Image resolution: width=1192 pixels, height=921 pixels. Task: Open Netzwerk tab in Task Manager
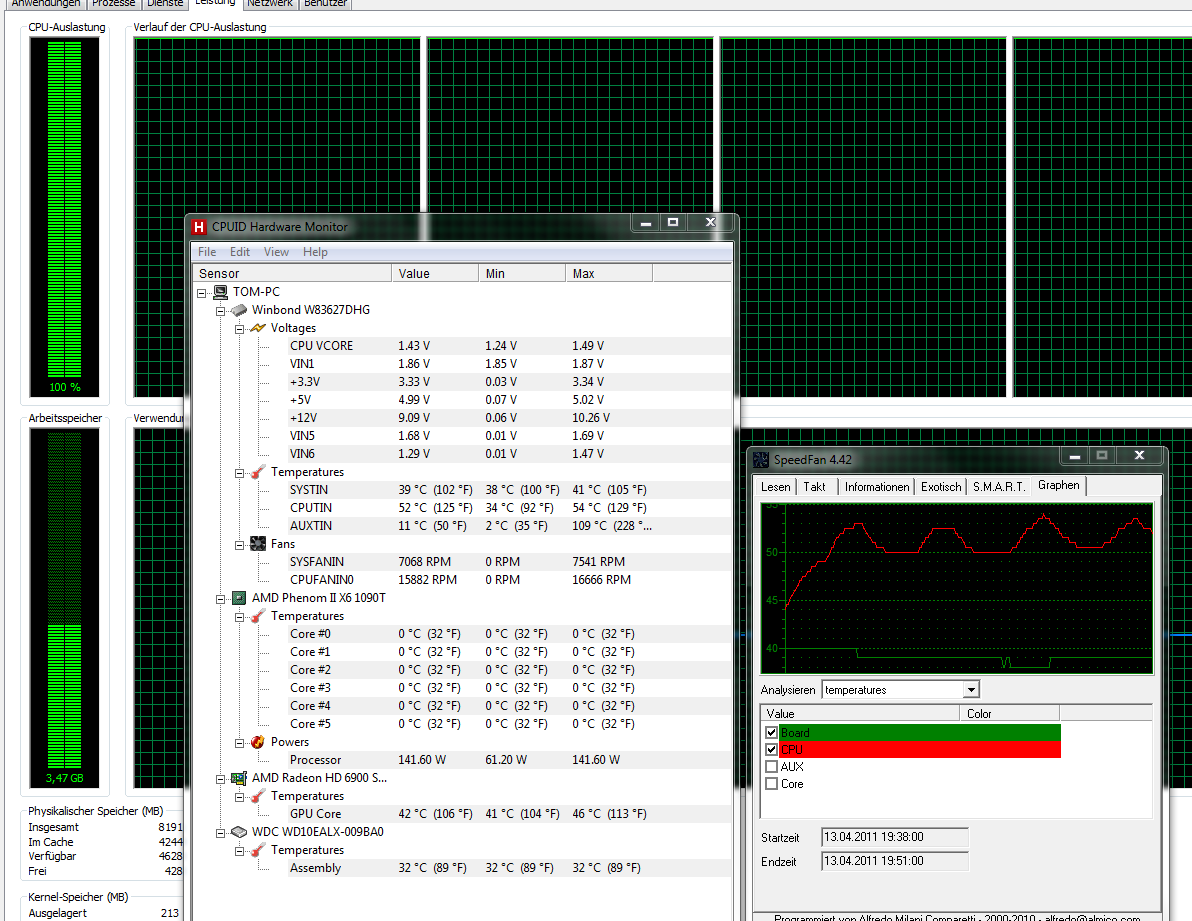point(269,4)
